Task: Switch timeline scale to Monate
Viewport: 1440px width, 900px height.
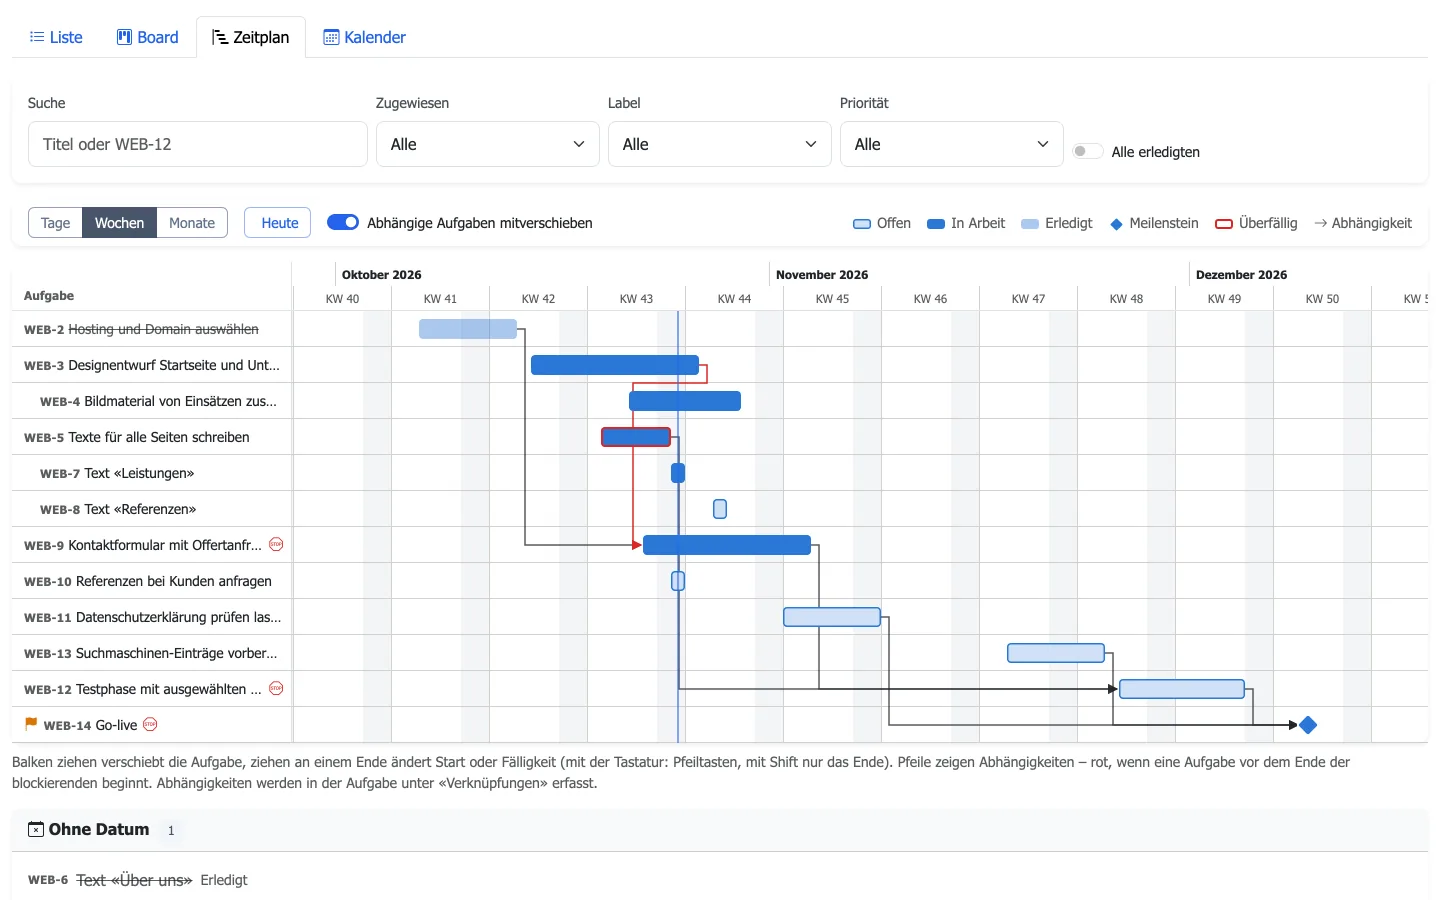Action: [192, 223]
